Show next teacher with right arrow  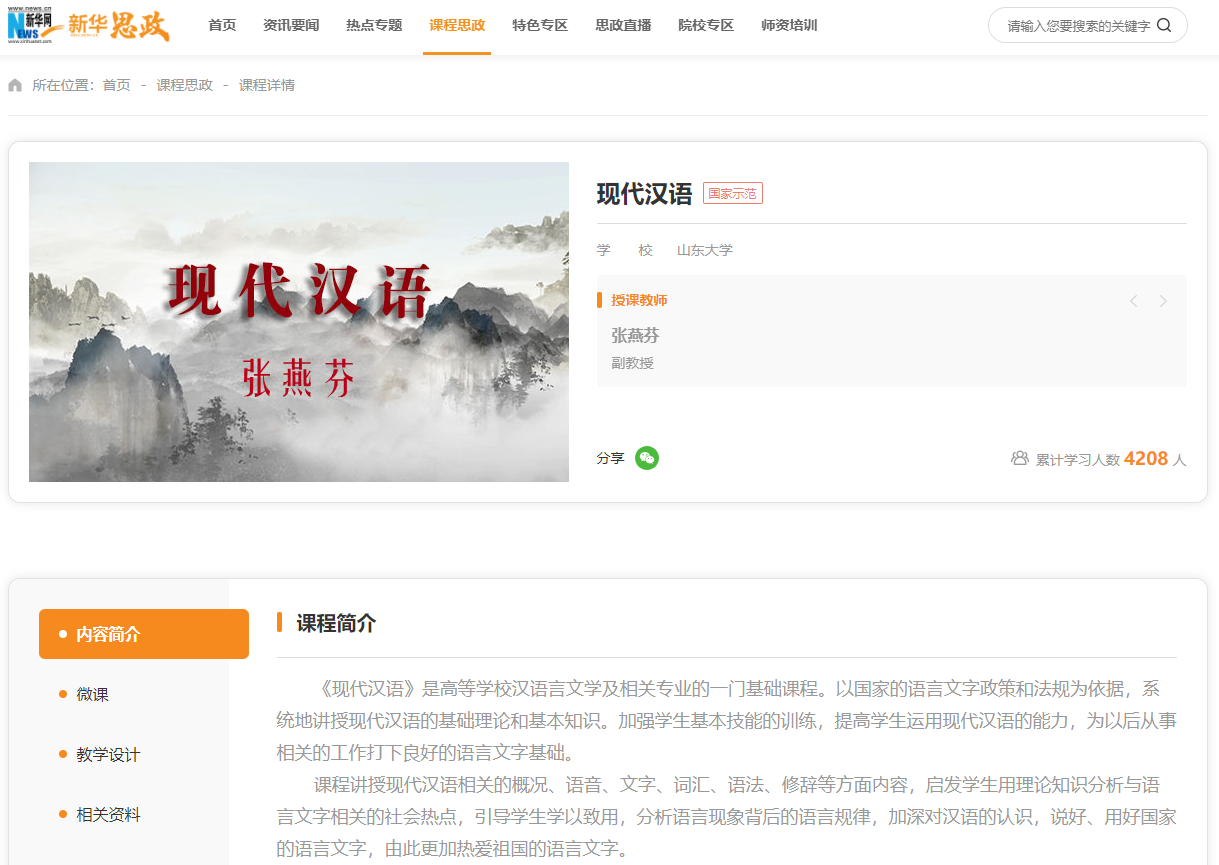(1163, 301)
